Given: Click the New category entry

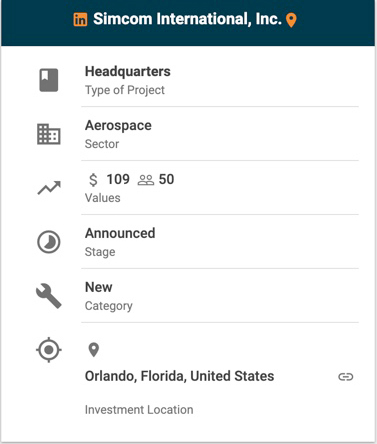Looking at the screenshot, I should [x=99, y=287].
